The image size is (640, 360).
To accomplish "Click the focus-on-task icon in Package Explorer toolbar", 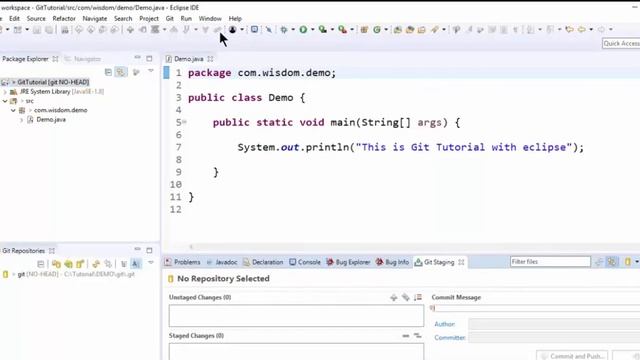I will click(x=136, y=72).
